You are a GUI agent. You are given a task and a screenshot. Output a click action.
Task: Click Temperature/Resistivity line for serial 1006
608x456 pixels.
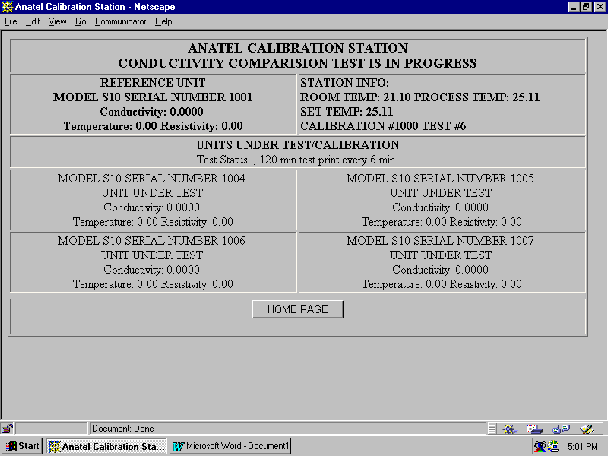pos(153,284)
